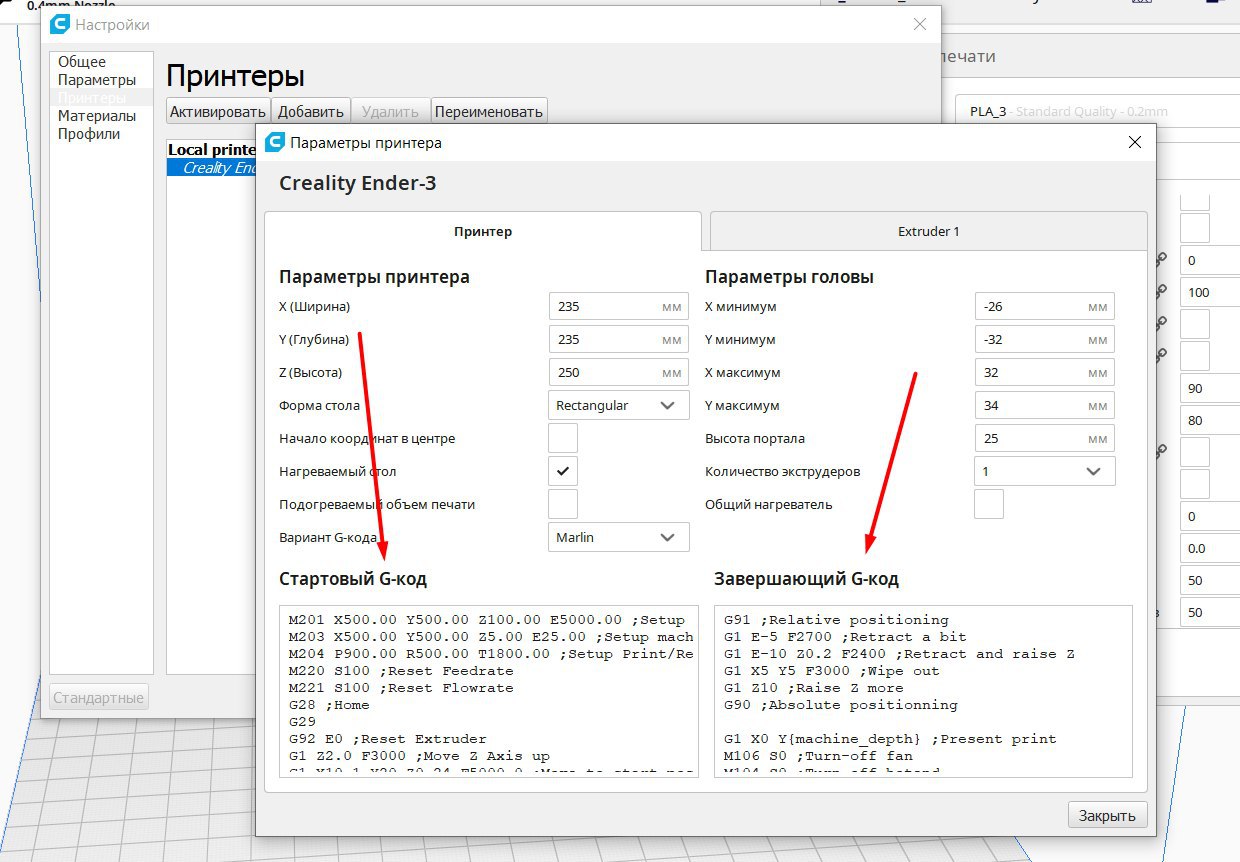The height and width of the screenshot is (862, 1240).
Task: Click the Cura logo in the Настройки title bar
Action: (x=60, y=24)
